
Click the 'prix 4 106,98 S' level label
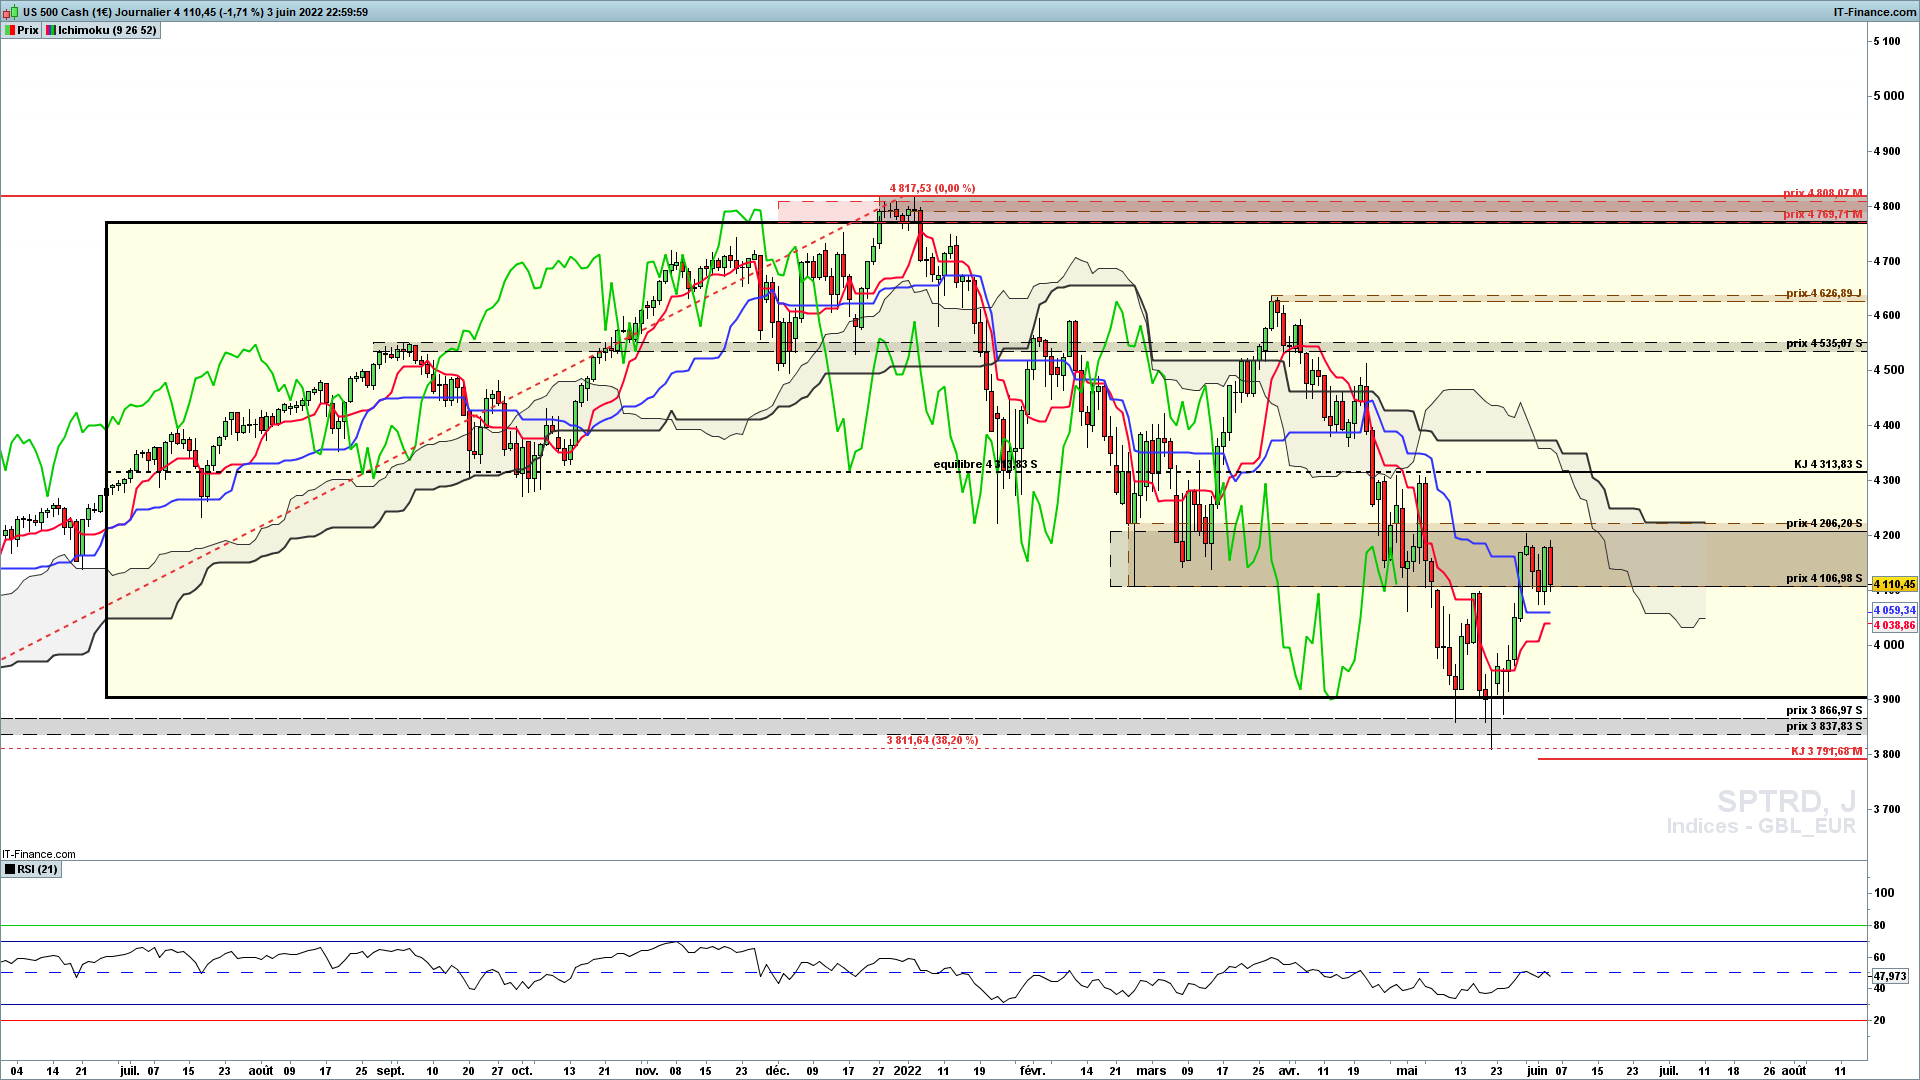coord(1824,578)
